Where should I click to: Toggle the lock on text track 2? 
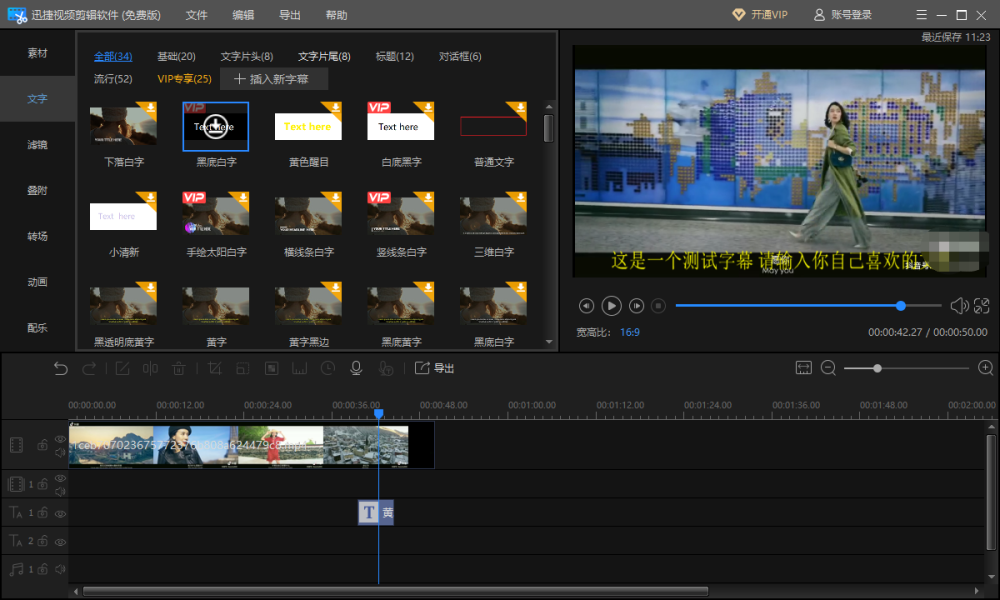[43, 541]
